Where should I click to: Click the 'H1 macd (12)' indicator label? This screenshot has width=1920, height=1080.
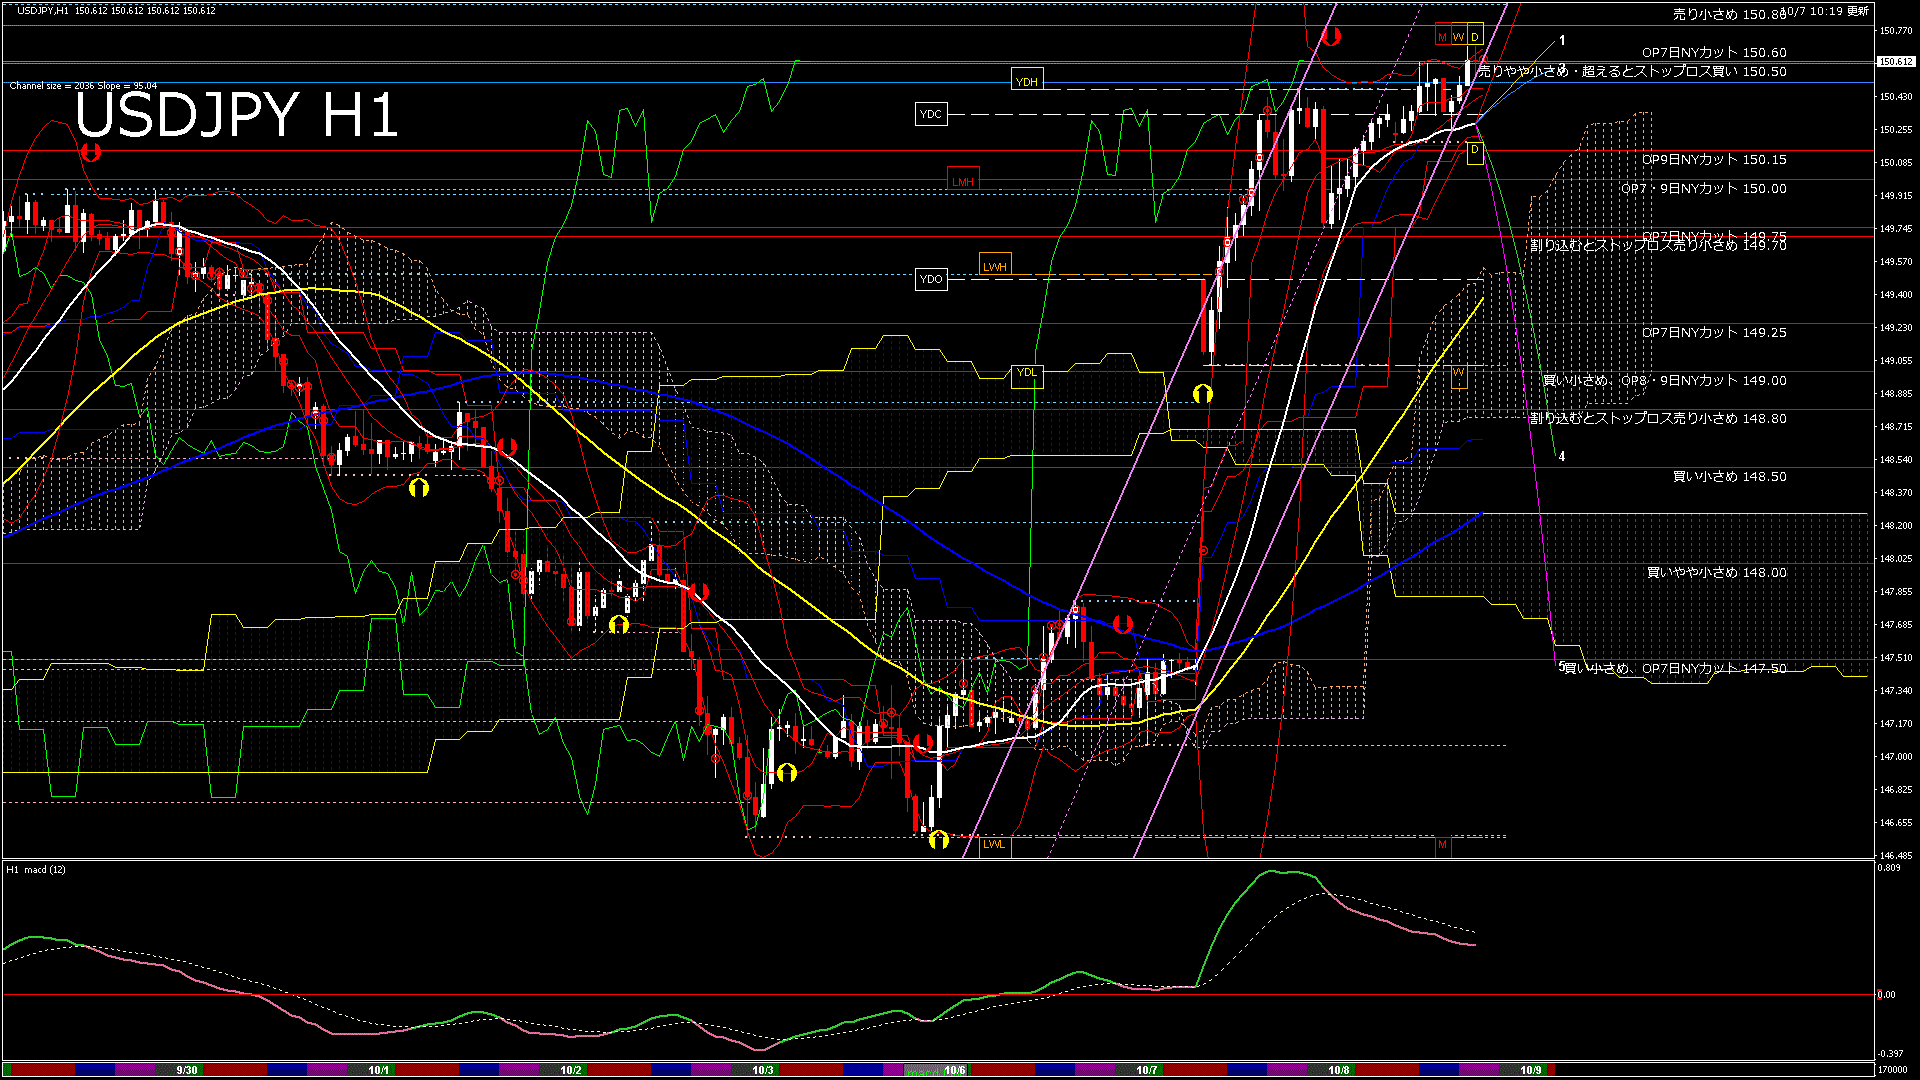point(37,870)
